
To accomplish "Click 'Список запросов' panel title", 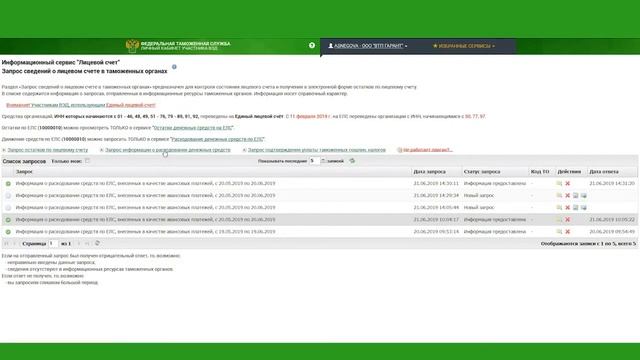I will 24,161.
